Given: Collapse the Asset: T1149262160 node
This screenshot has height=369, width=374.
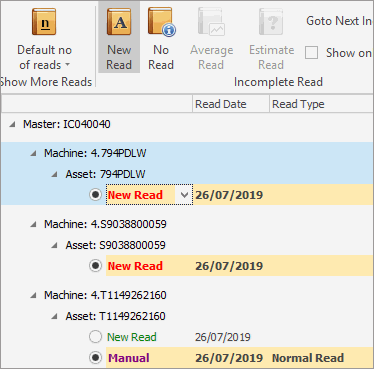Looking at the screenshot, I should point(54,316).
